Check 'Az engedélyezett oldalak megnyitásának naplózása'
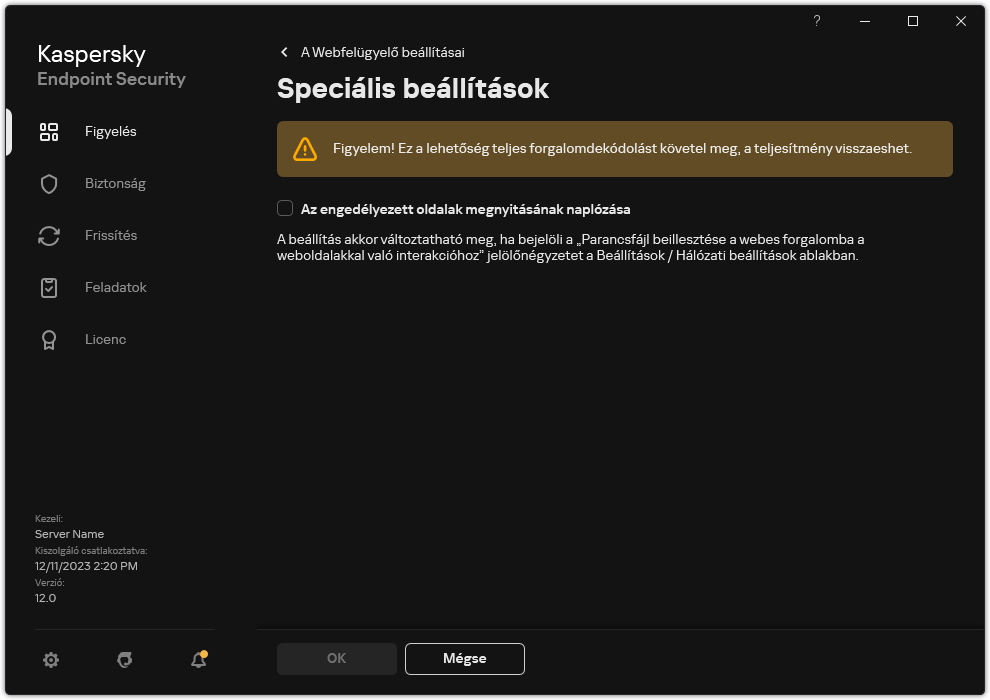The width and height of the screenshot is (990, 700). [285, 208]
